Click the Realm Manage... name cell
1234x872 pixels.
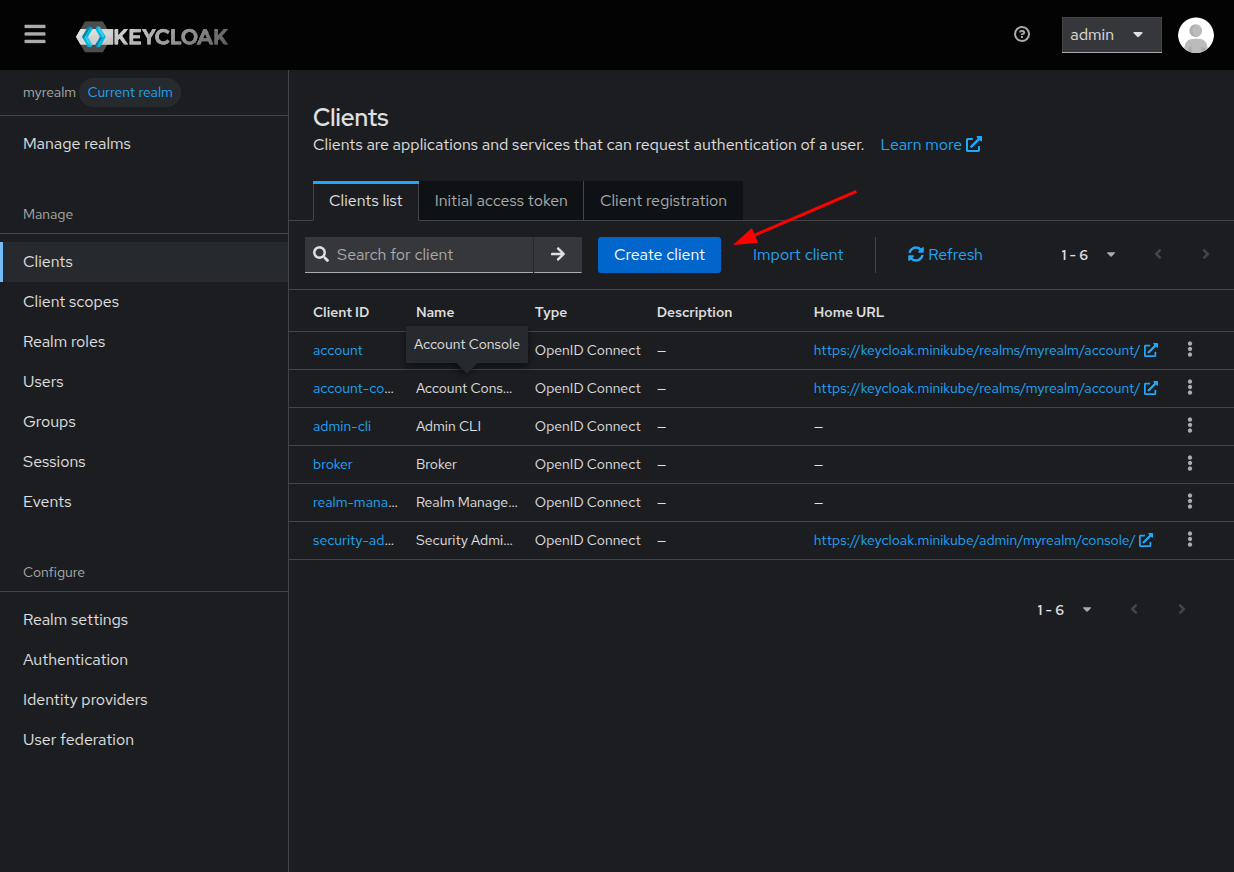point(467,502)
